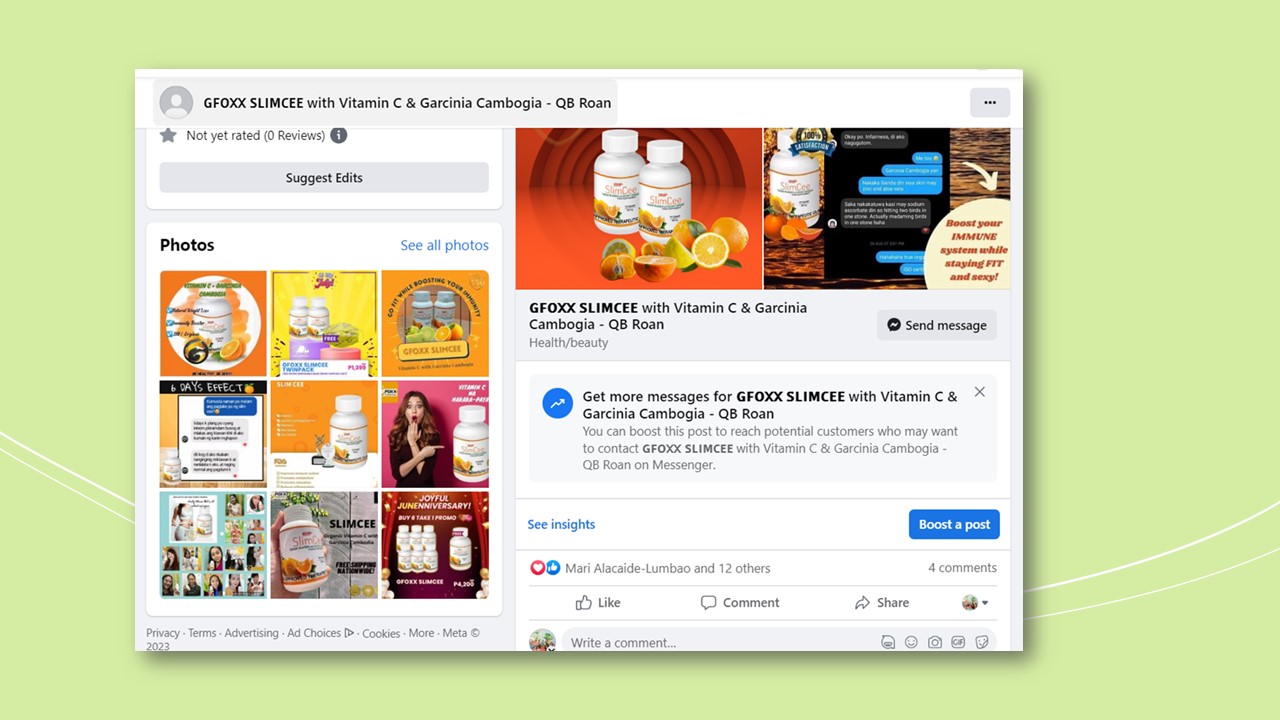Click the Cookies footer link
The width and height of the screenshot is (1280, 720).
(381, 633)
